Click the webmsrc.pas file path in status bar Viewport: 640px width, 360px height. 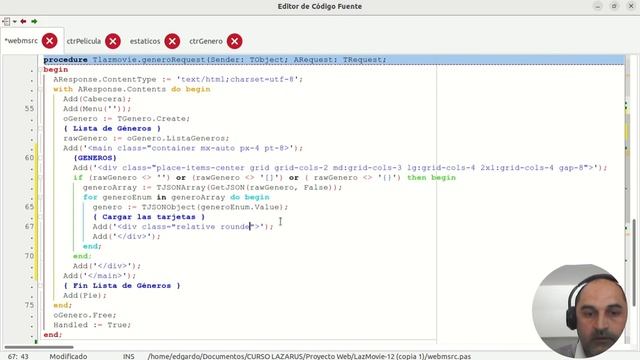tap(309, 356)
